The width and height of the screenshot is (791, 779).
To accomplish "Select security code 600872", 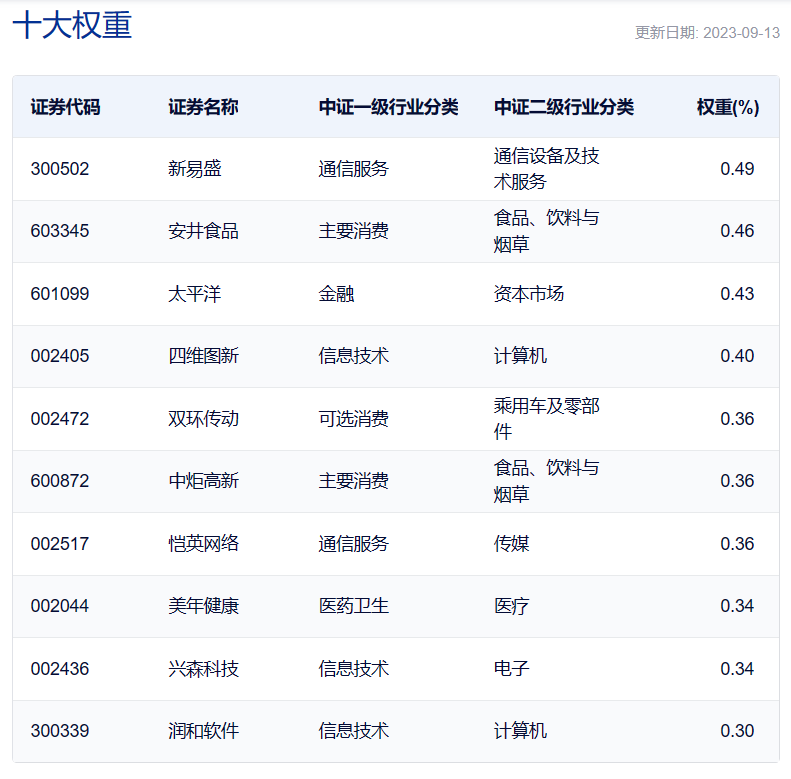I will 60,481.
